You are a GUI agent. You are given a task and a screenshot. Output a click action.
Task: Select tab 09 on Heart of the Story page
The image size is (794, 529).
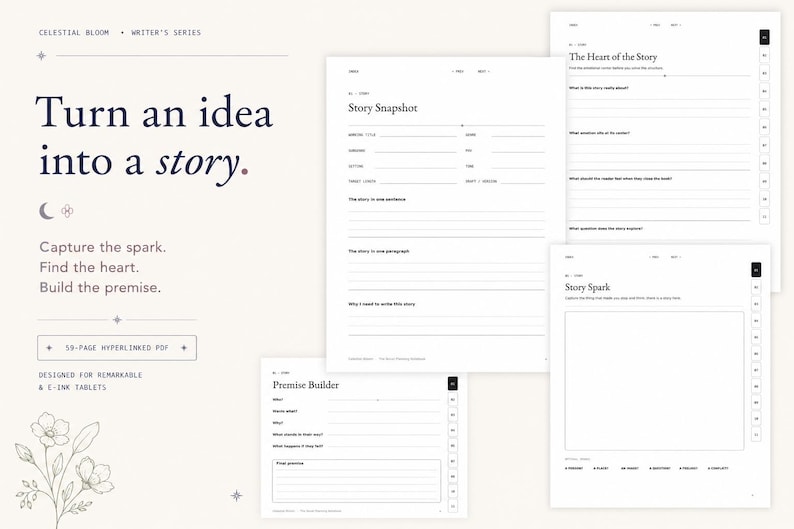pos(765,181)
